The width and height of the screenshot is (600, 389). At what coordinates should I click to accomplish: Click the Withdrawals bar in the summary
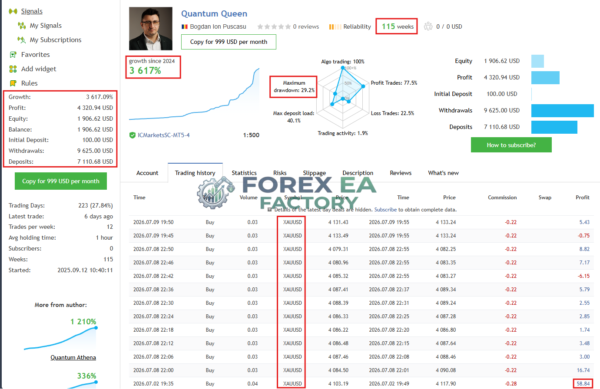pos(562,111)
